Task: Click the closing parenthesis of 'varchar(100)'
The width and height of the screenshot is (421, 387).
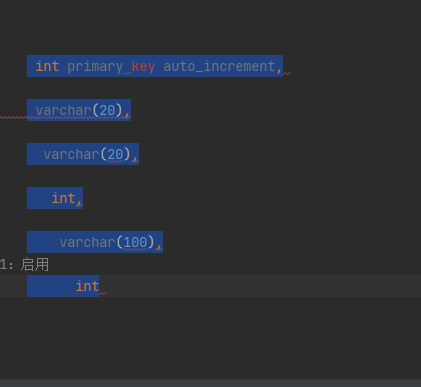Action: point(151,242)
